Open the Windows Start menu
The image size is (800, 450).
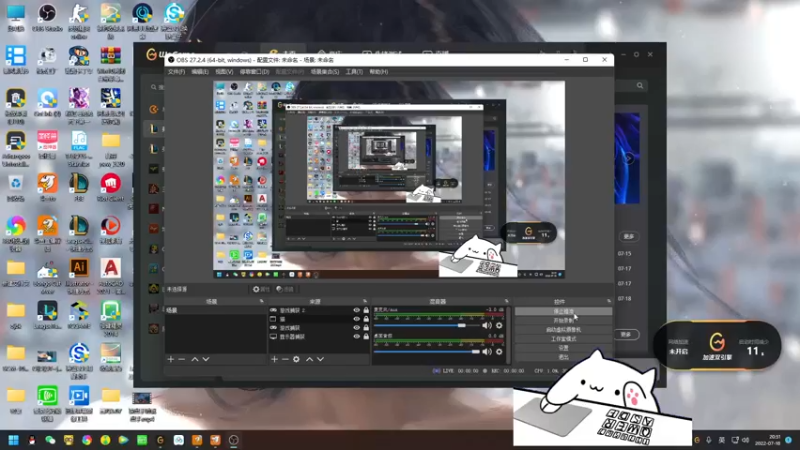13,440
